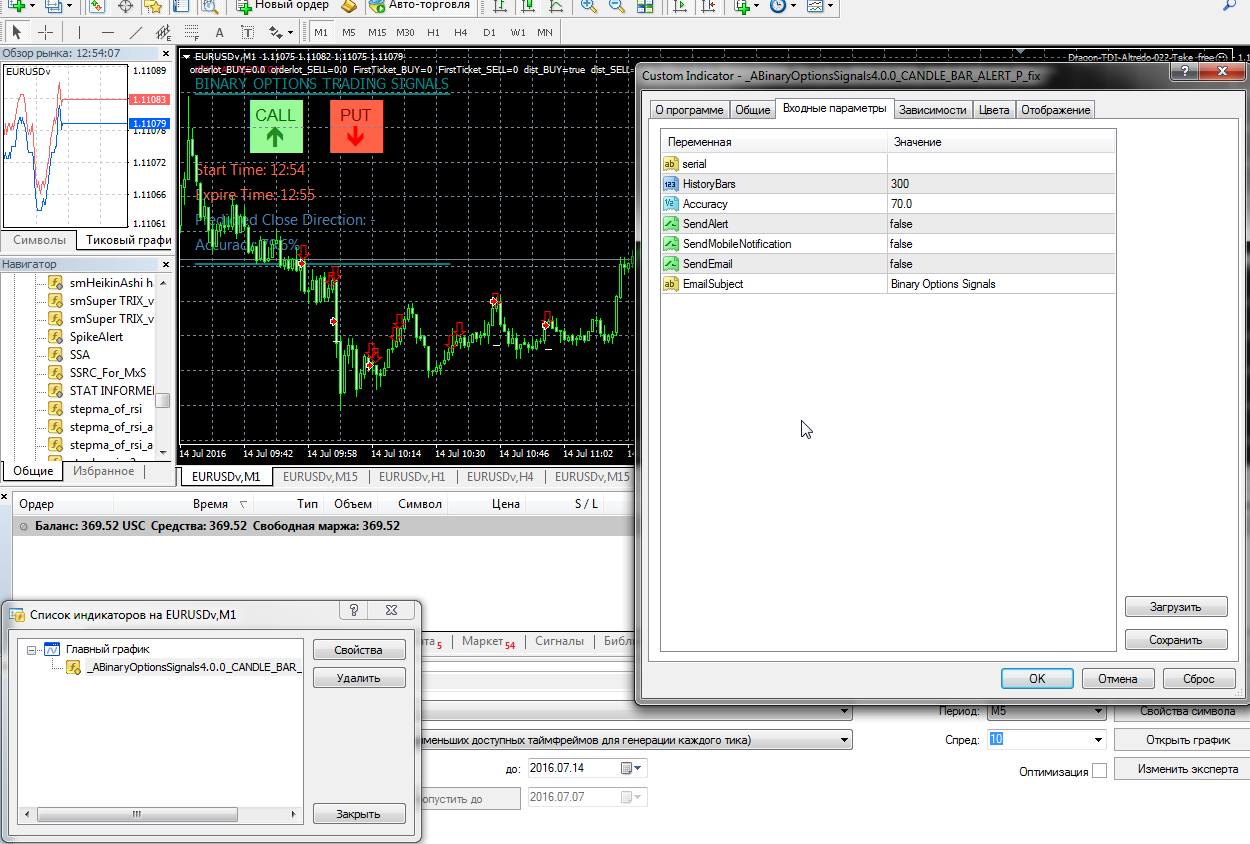Open the Спред dropdown list

pos(1098,740)
